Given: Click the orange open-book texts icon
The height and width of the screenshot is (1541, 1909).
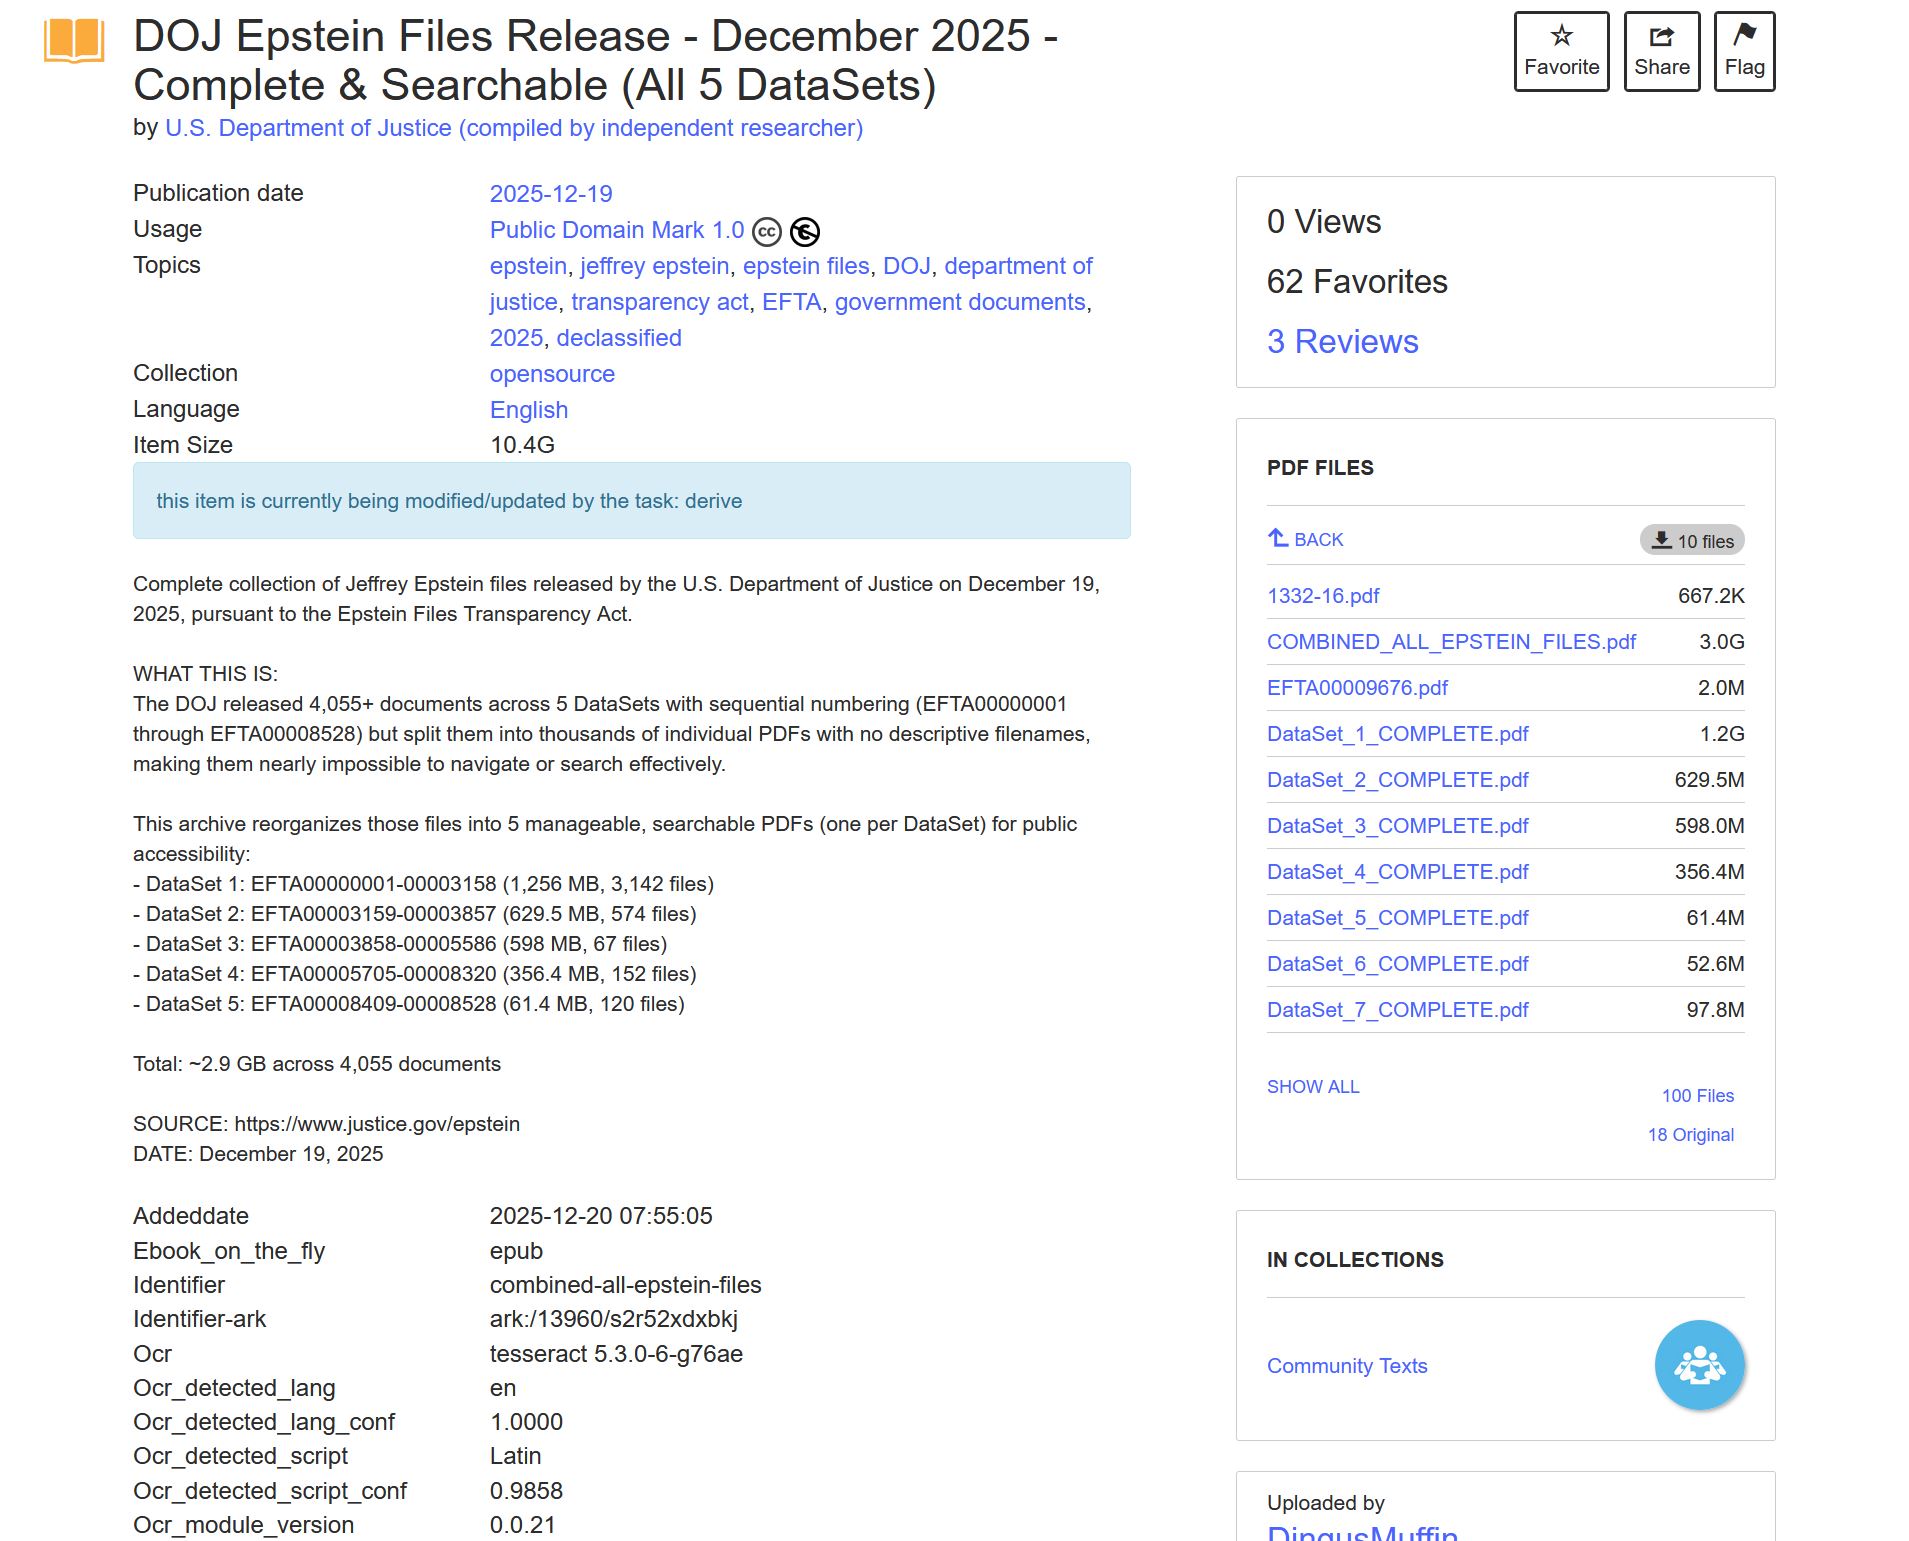Looking at the screenshot, I should pos(74,41).
